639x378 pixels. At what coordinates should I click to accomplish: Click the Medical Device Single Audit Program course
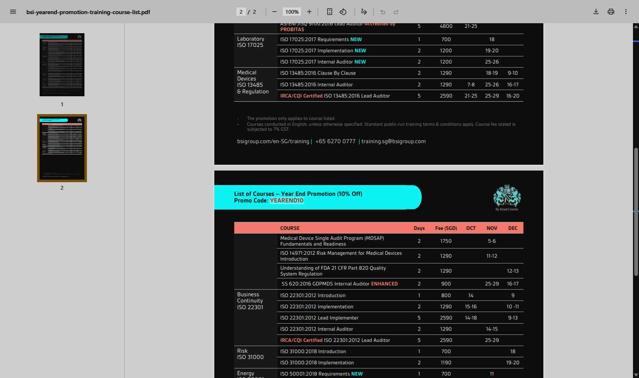coord(332,241)
